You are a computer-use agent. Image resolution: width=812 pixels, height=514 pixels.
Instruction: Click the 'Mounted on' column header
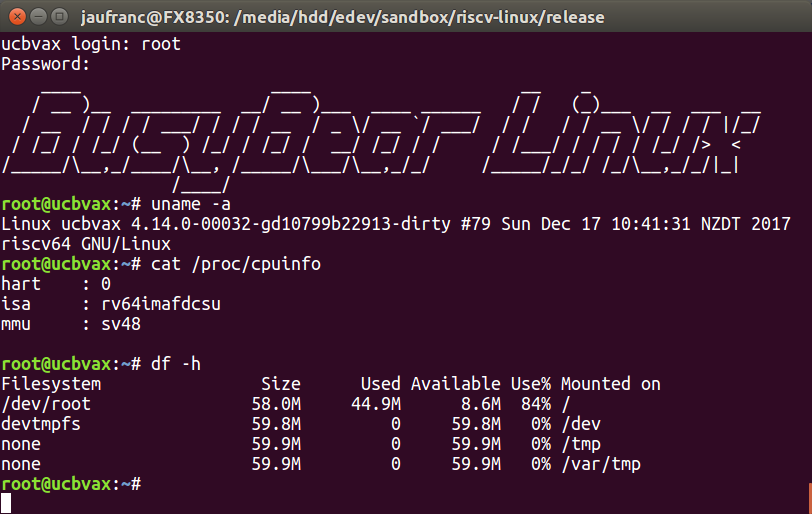611,384
